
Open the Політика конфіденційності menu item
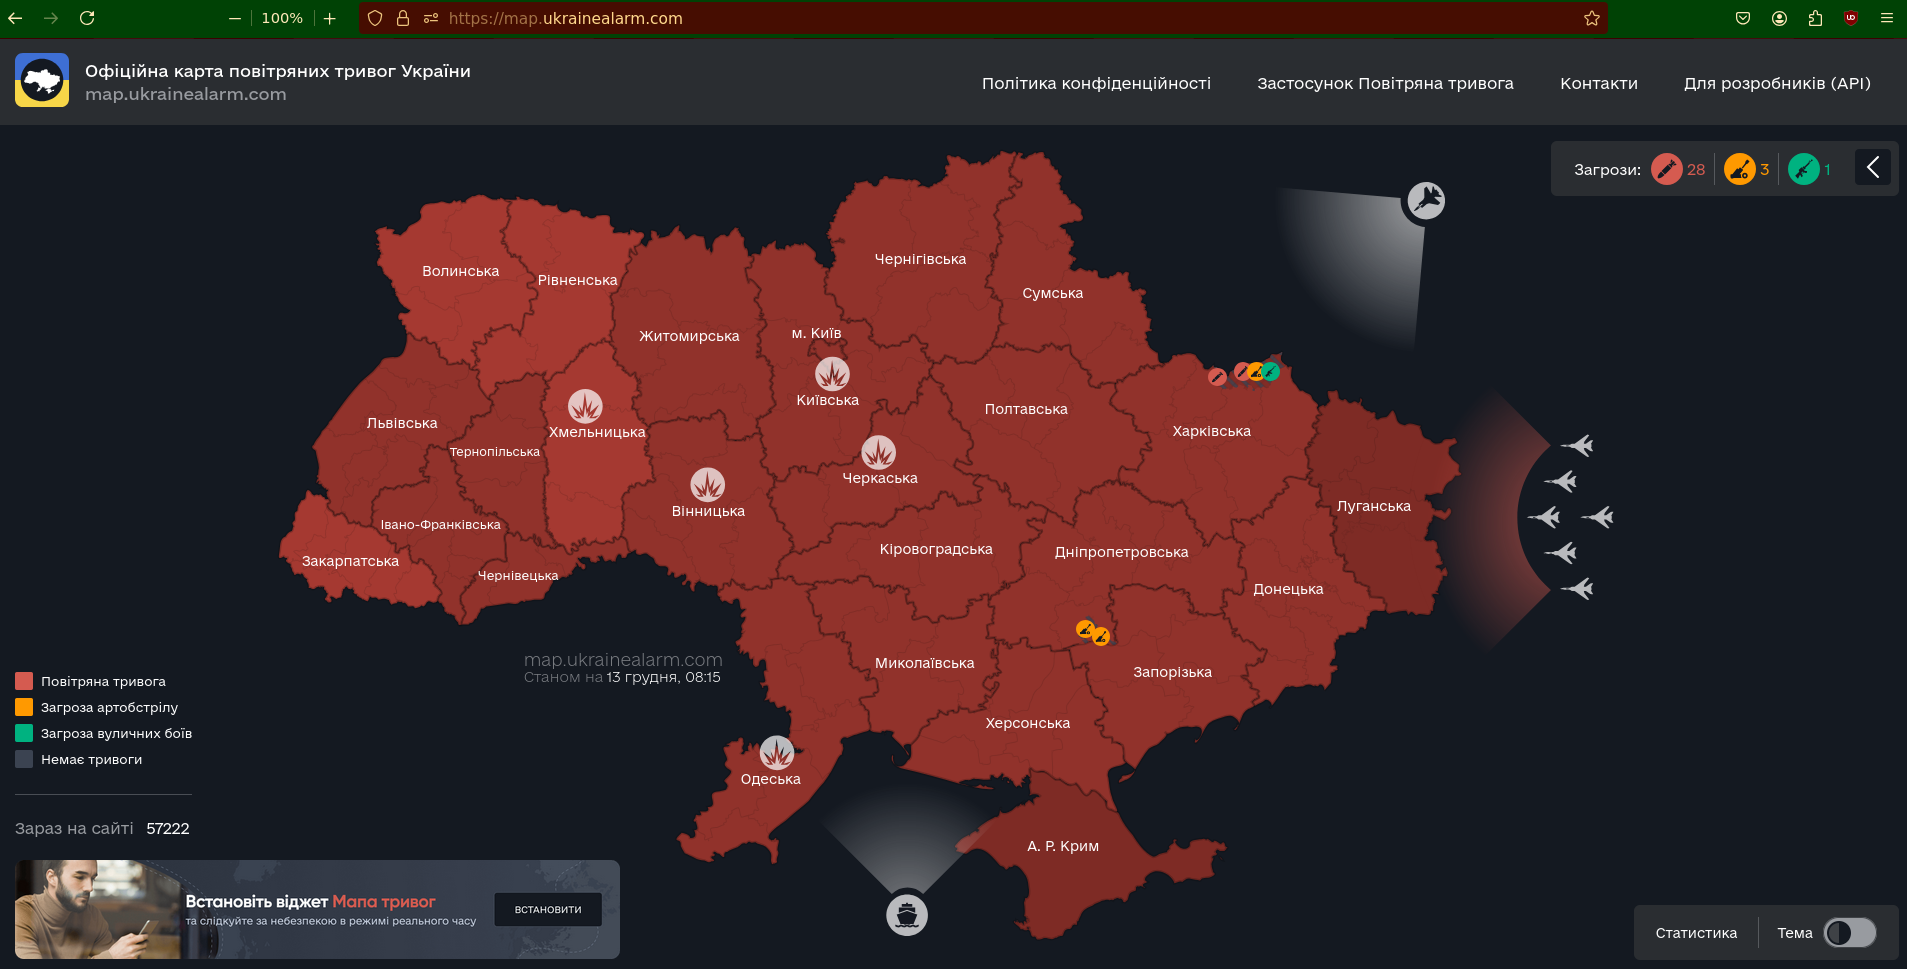coord(1096,83)
